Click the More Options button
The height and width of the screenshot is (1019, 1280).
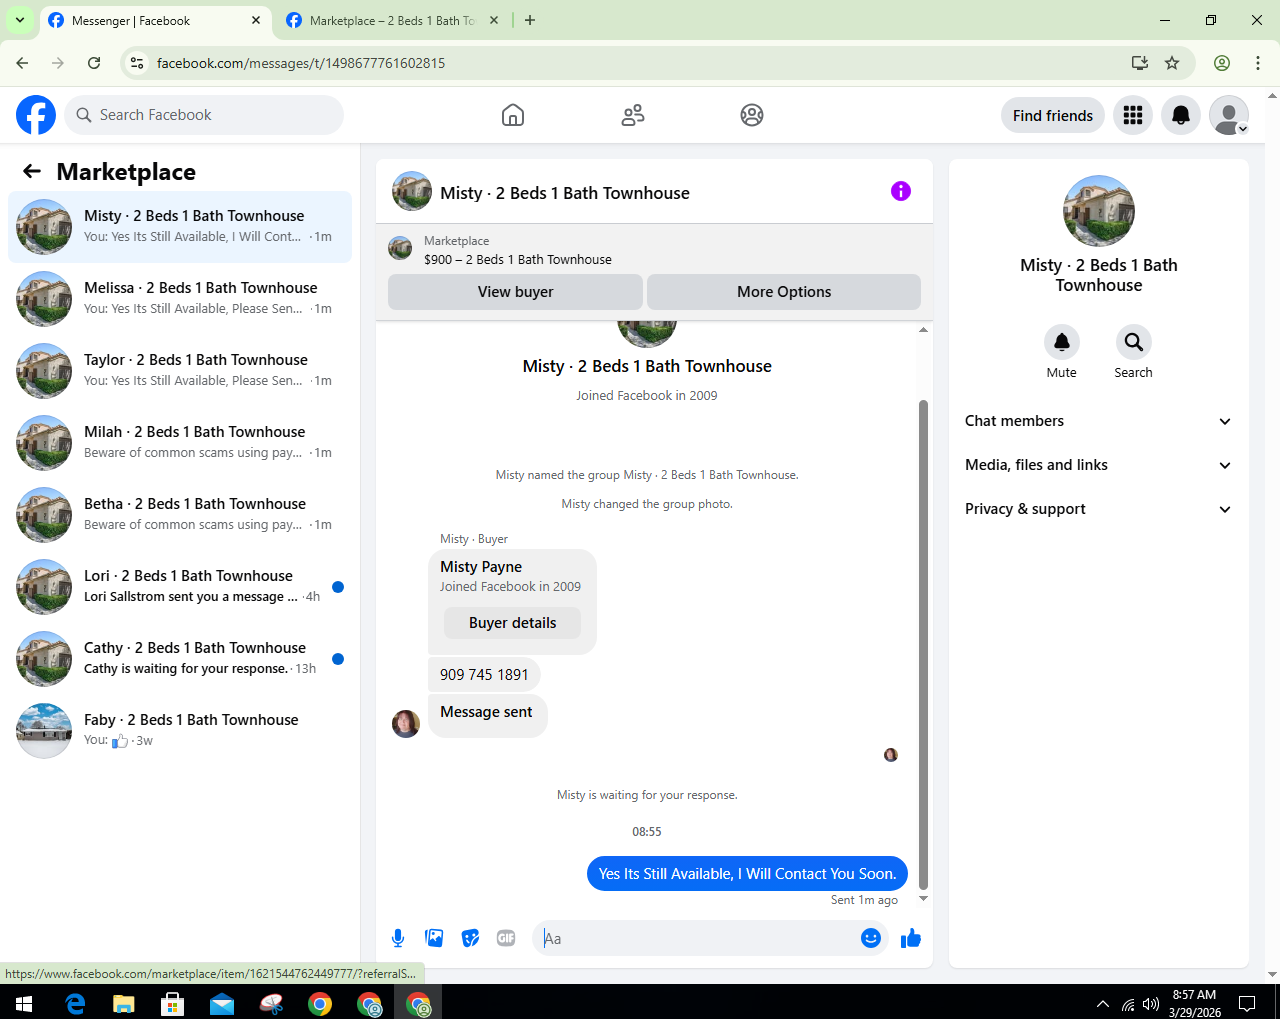tap(784, 292)
